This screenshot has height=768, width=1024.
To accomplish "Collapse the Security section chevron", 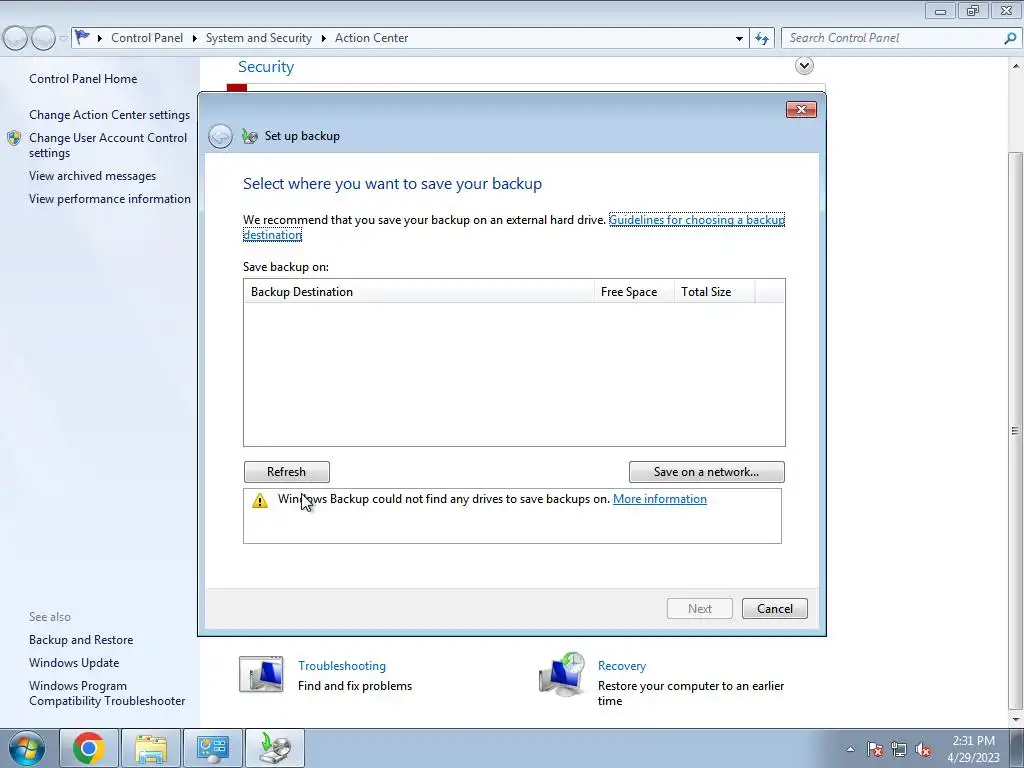I will (804, 65).
